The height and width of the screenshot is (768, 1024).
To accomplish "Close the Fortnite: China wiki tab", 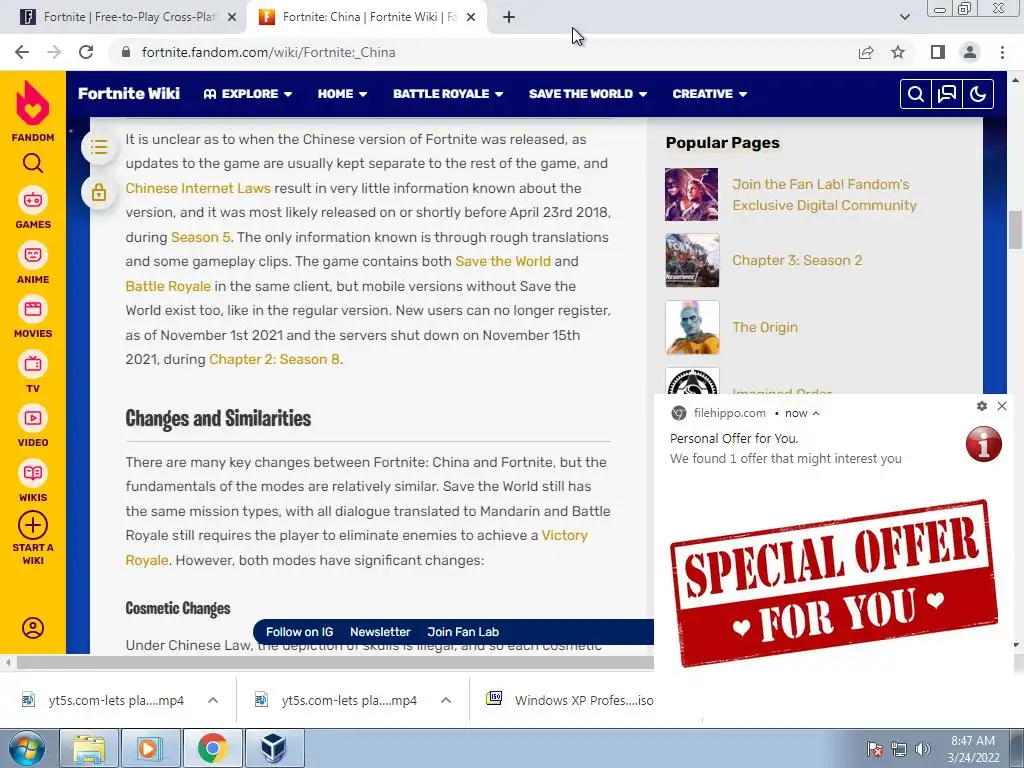I will click(x=471, y=17).
